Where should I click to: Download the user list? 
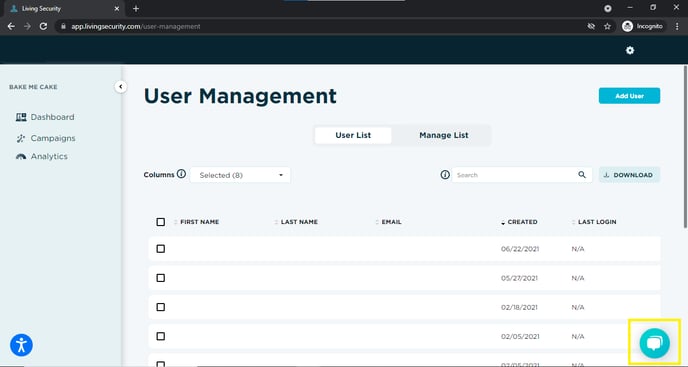pos(629,175)
